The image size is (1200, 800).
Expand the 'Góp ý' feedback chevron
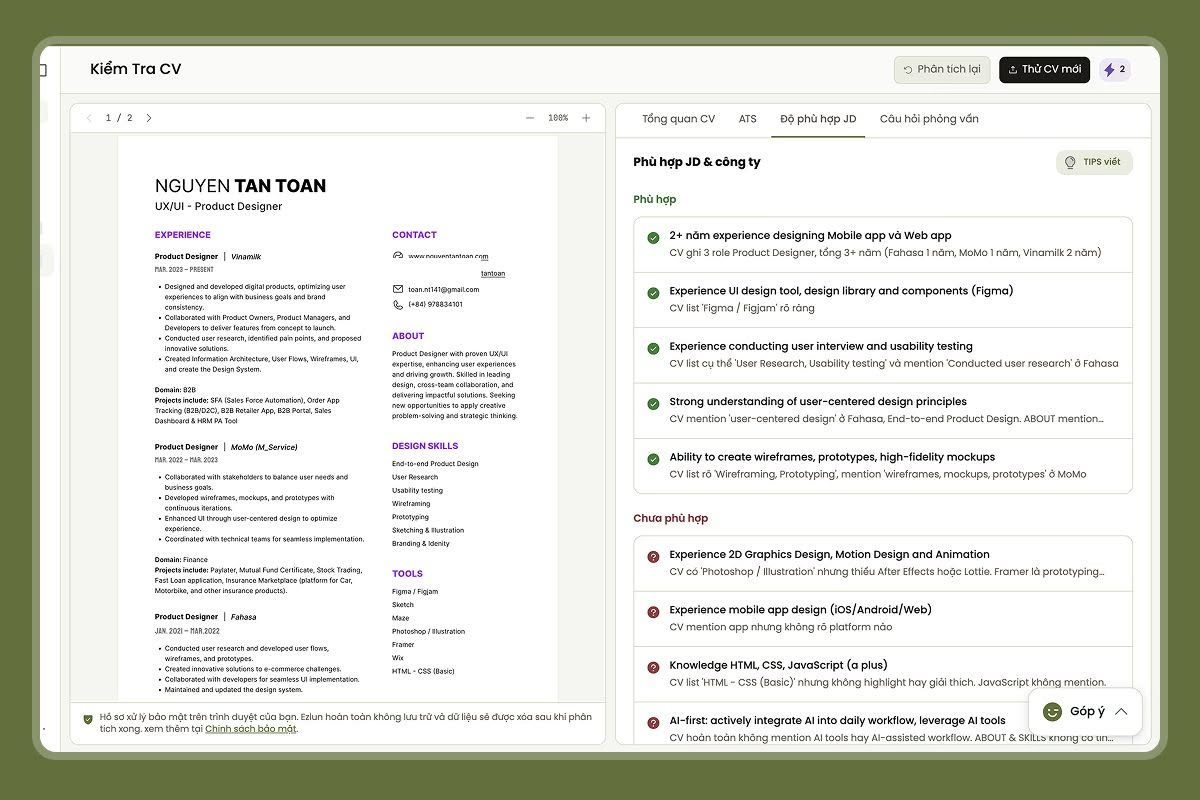(x=1121, y=711)
